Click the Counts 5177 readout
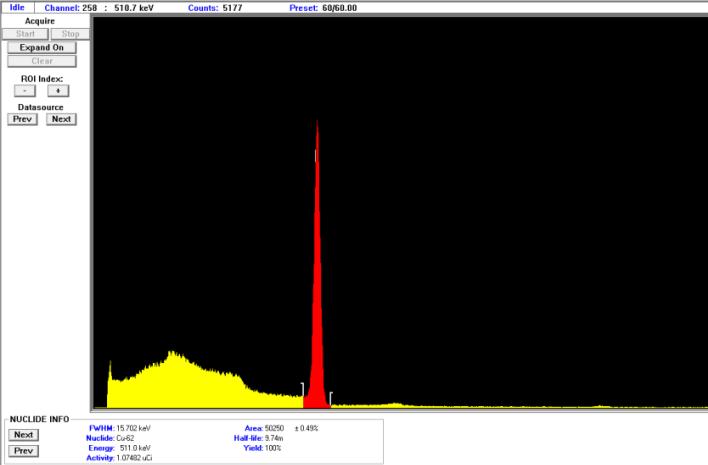This screenshot has width=708, height=465. click(x=215, y=8)
